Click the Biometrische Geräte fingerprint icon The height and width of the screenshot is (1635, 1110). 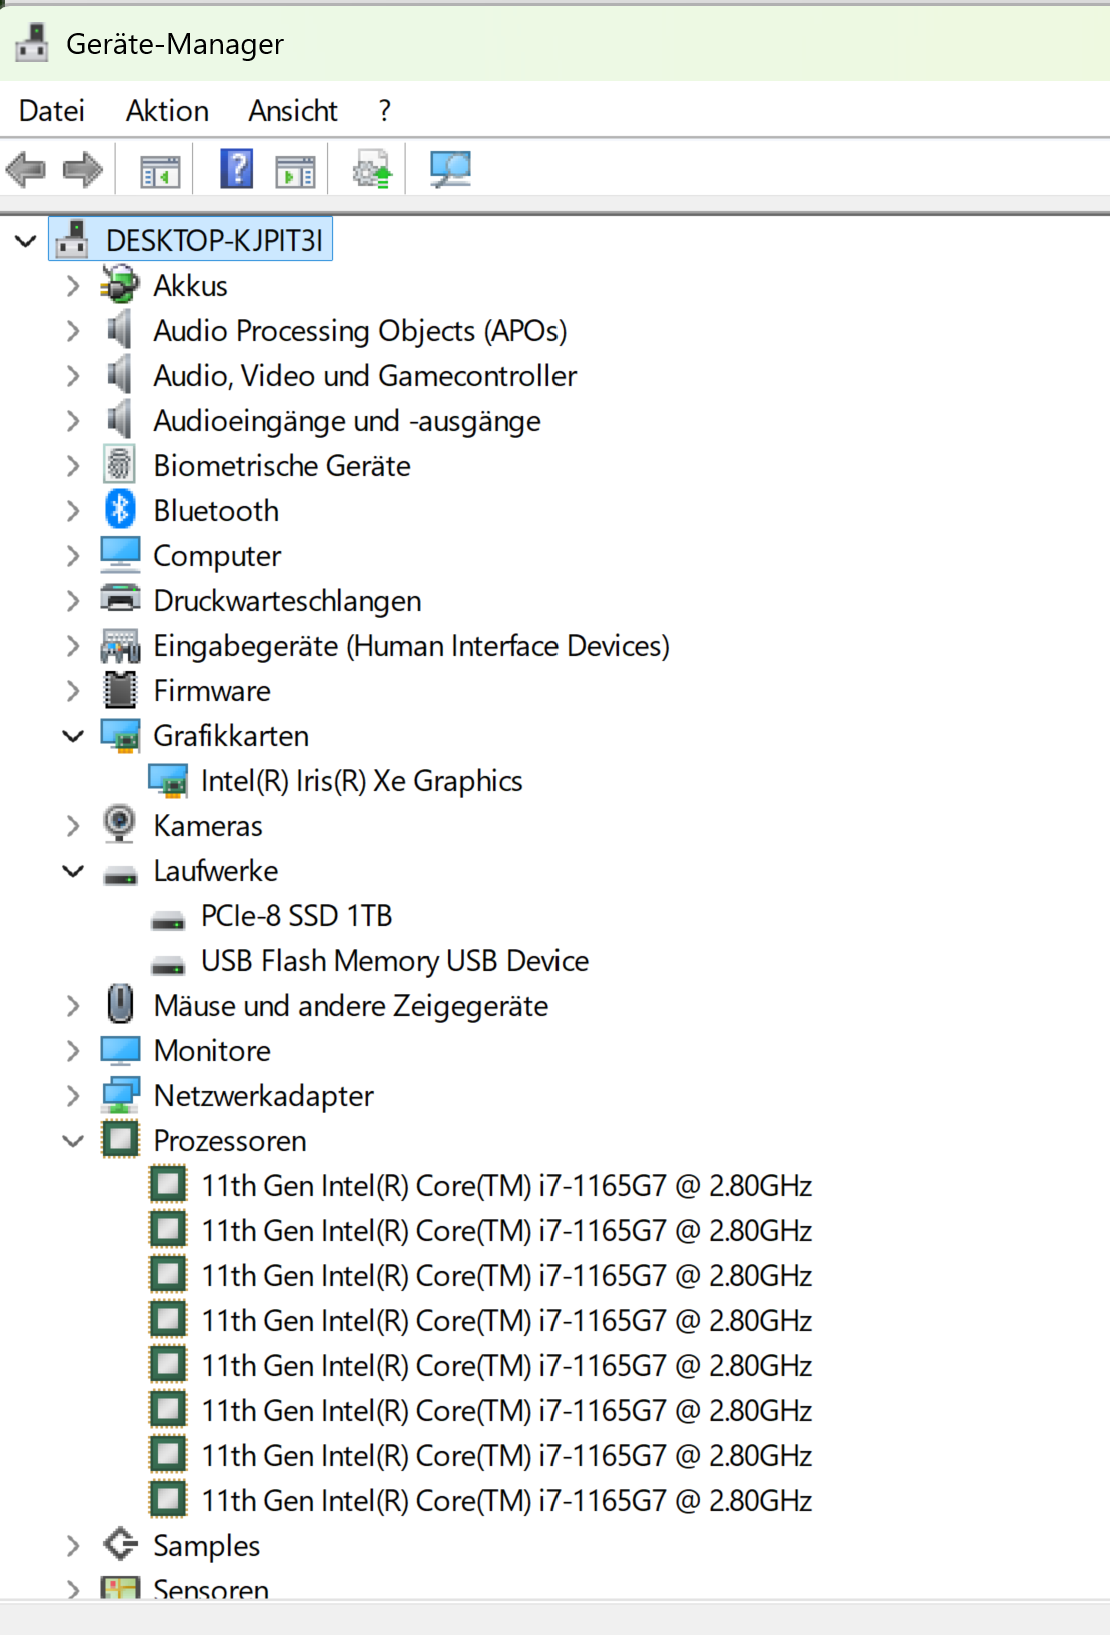tap(120, 465)
